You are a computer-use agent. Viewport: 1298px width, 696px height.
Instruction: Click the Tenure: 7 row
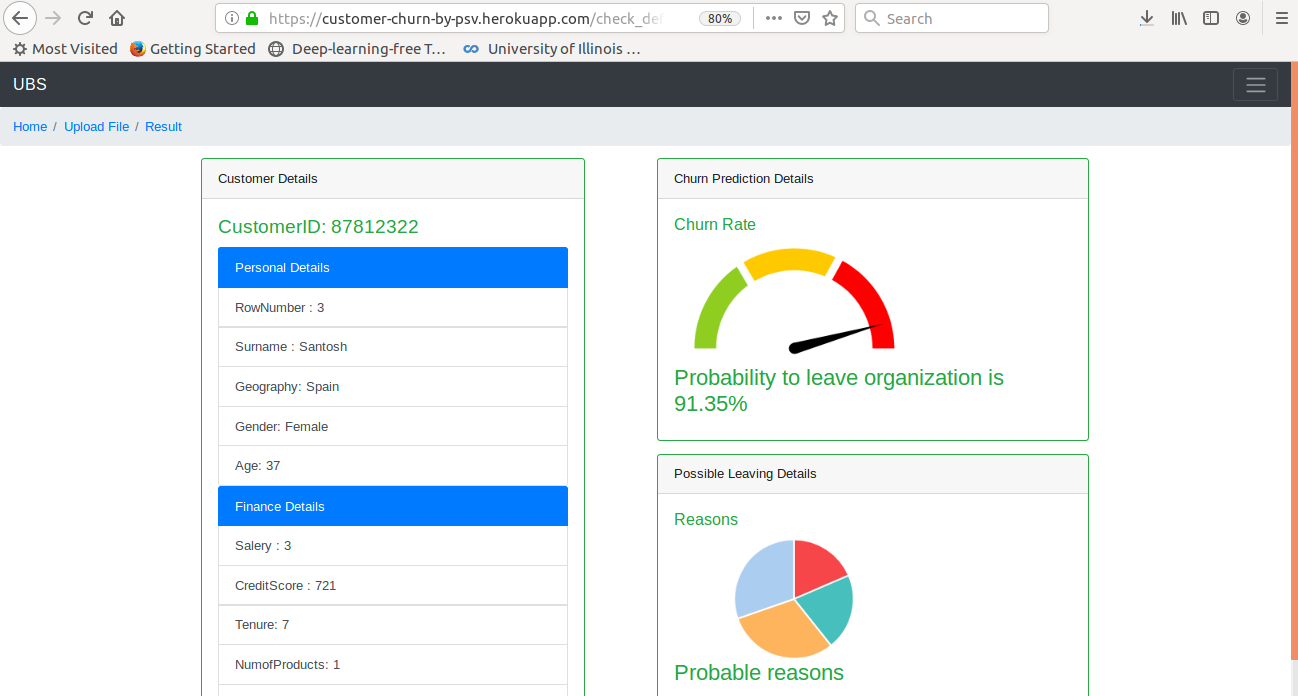coord(393,625)
